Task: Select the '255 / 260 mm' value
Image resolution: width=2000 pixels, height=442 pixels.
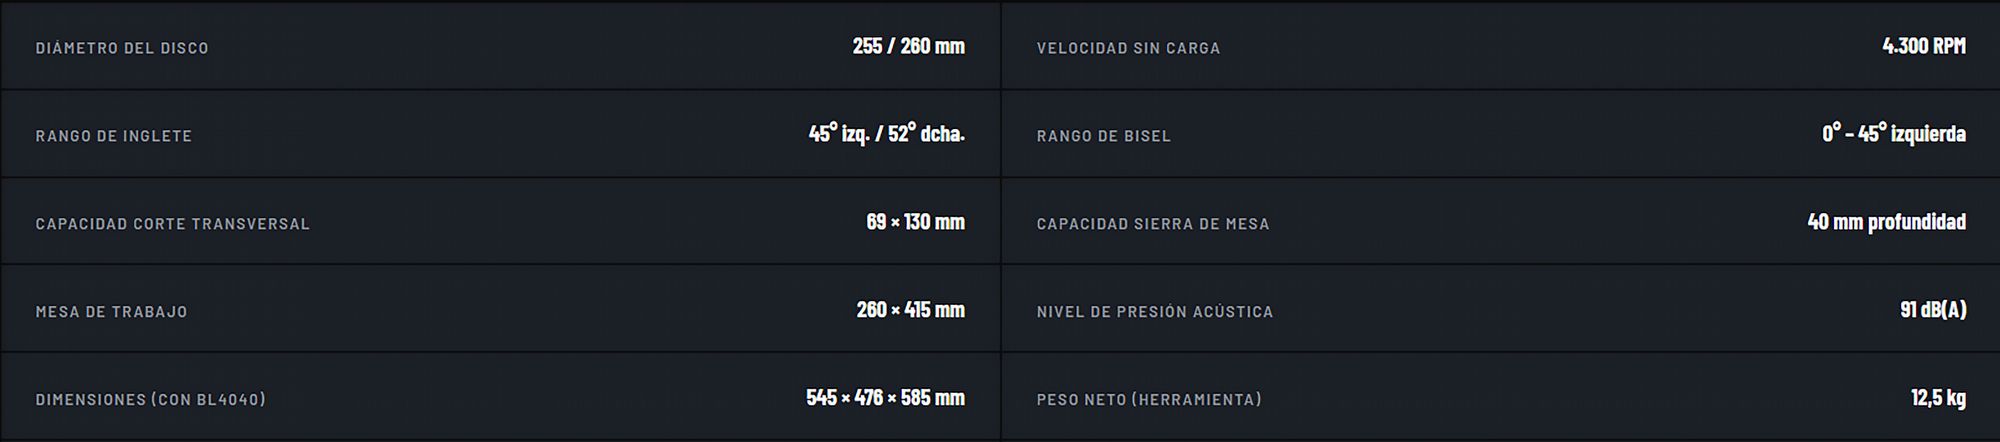Action: [908, 46]
